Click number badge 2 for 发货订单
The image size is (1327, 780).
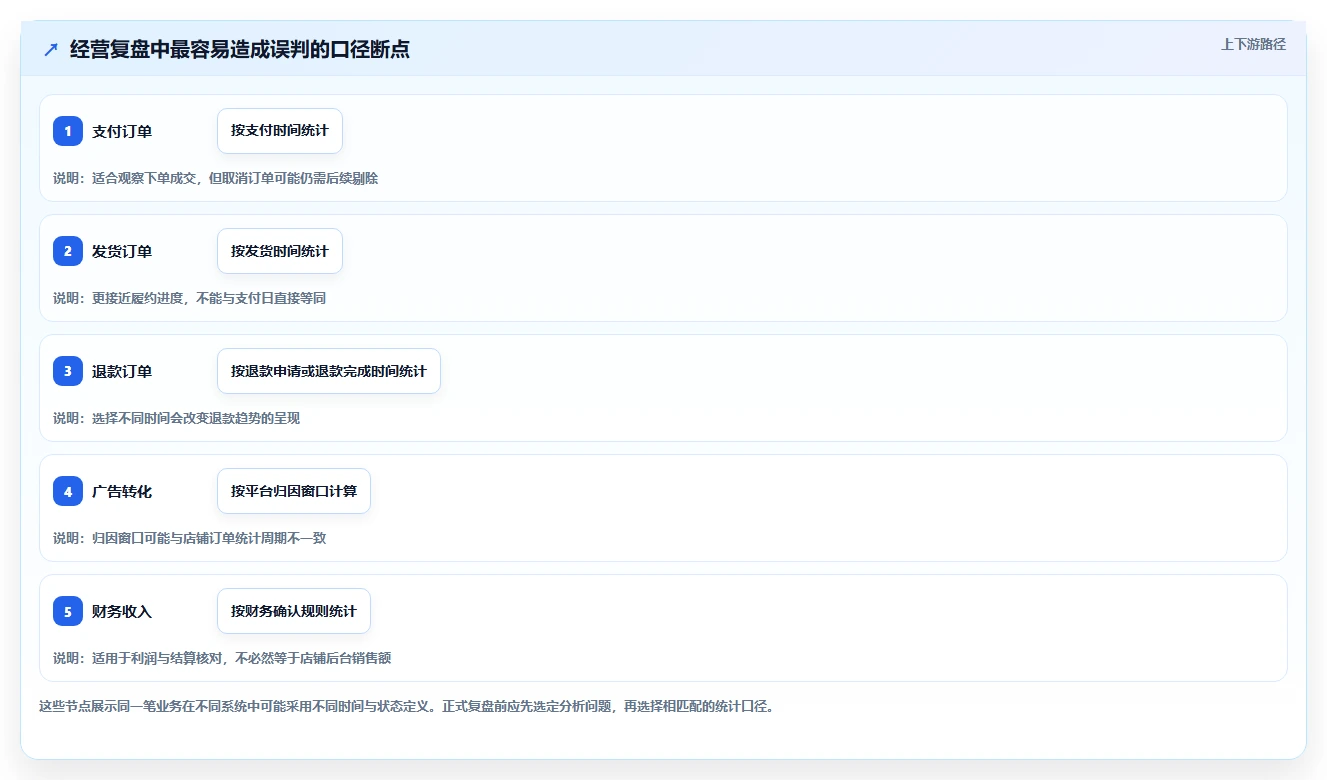click(68, 251)
